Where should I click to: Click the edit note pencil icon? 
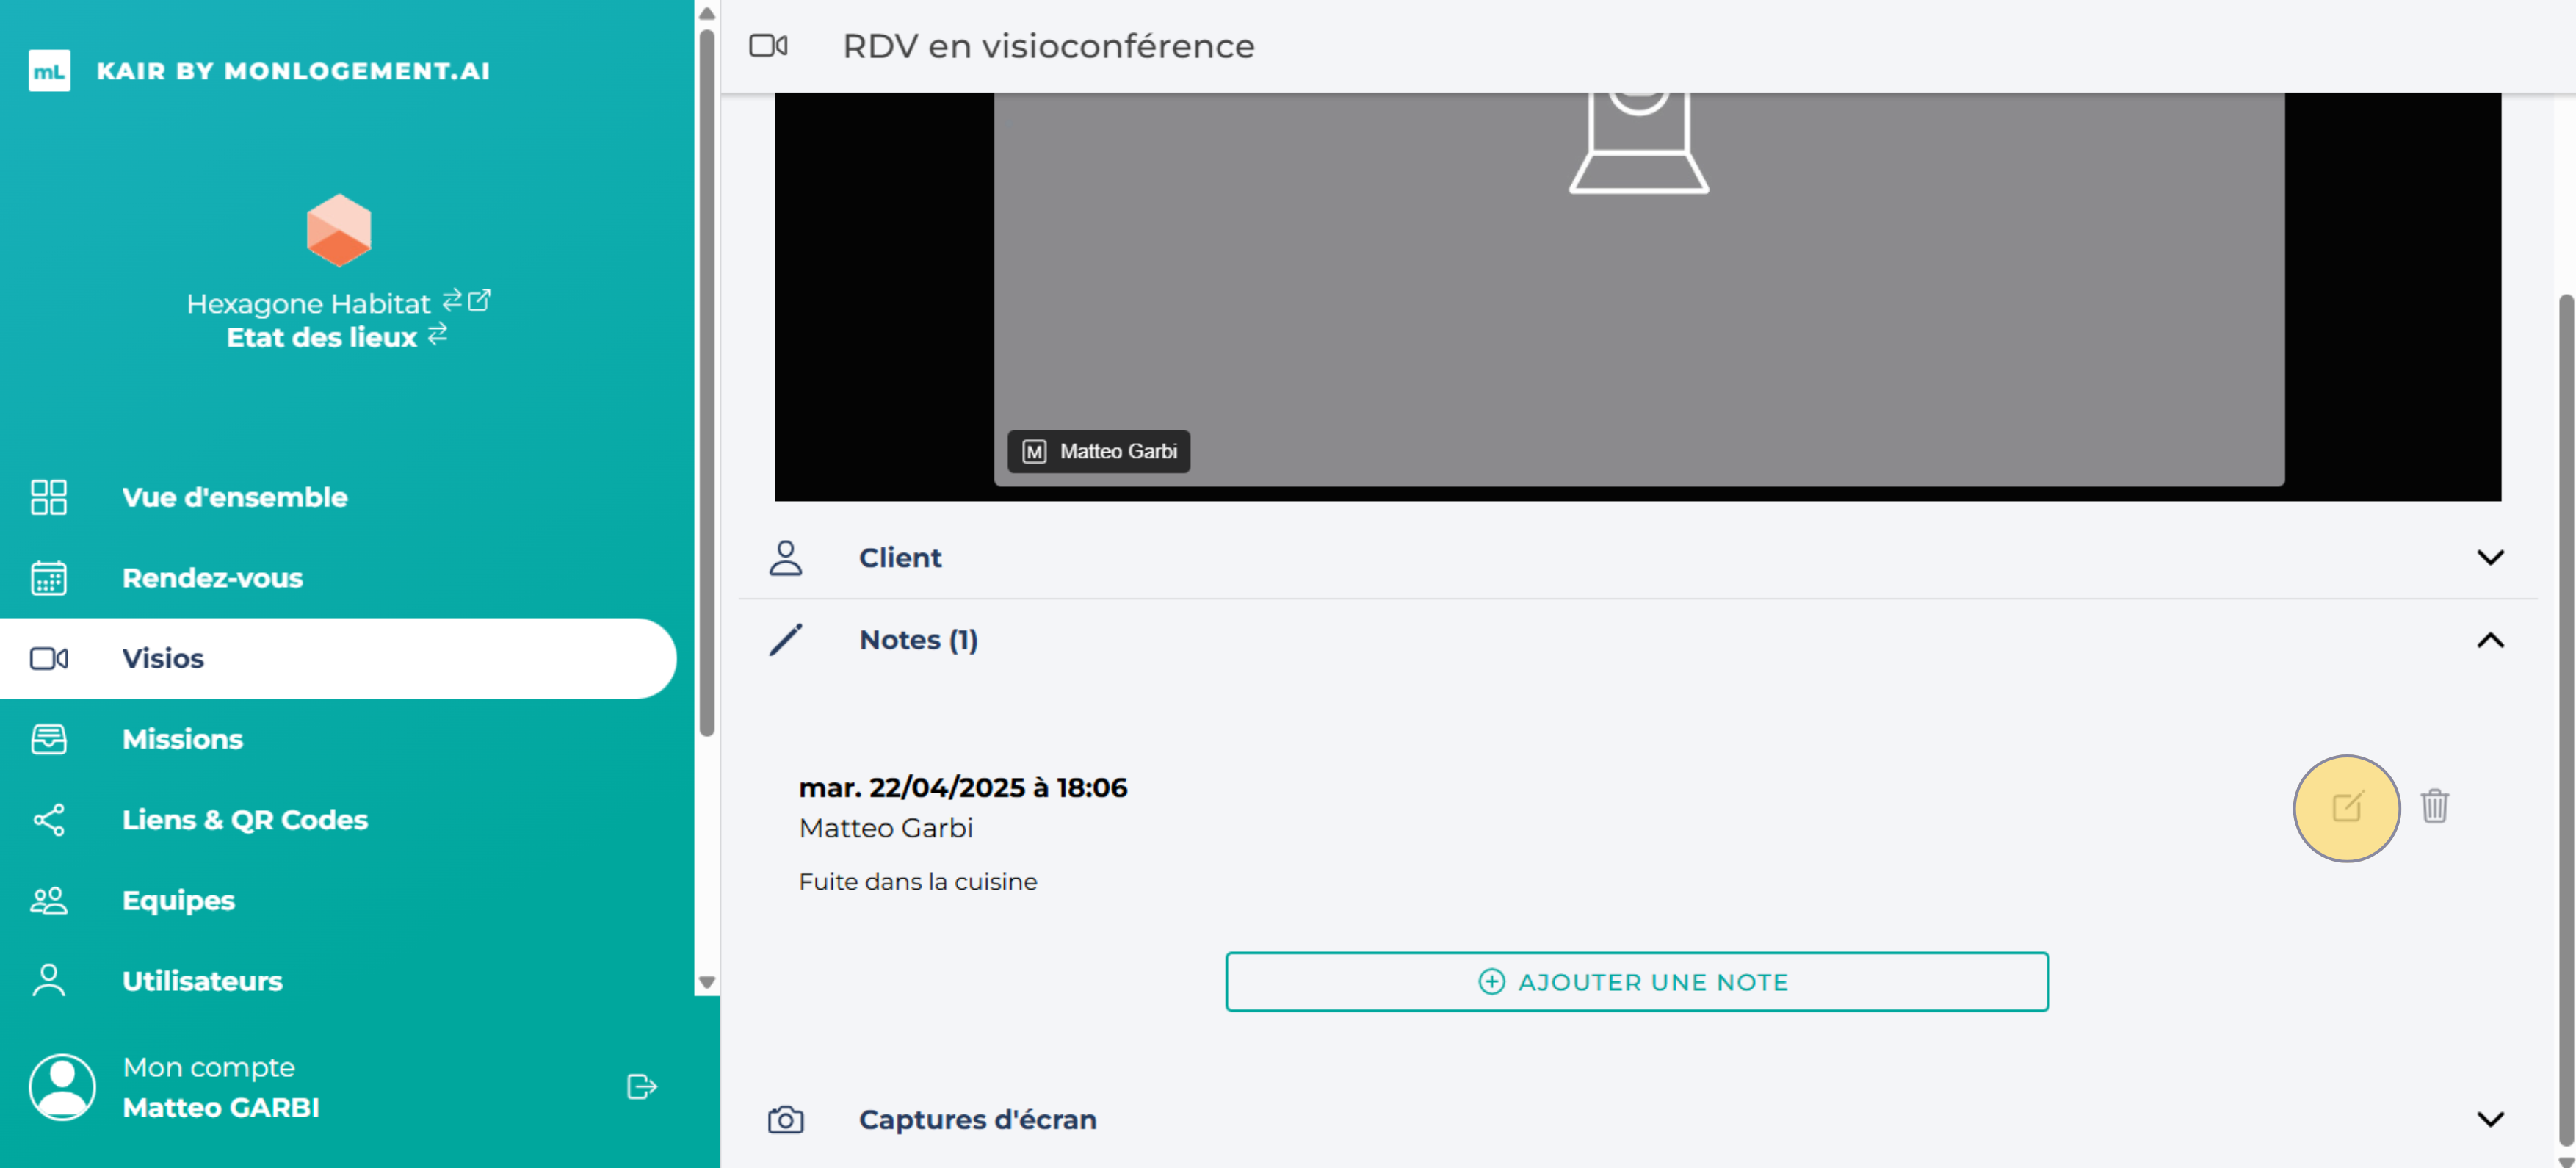point(2346,807)
